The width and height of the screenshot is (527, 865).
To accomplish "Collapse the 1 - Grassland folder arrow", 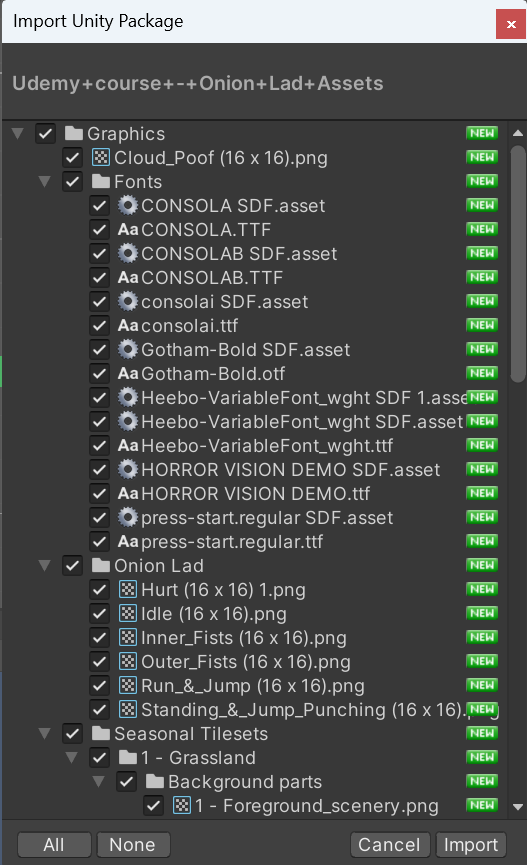I will pos(72,757).
